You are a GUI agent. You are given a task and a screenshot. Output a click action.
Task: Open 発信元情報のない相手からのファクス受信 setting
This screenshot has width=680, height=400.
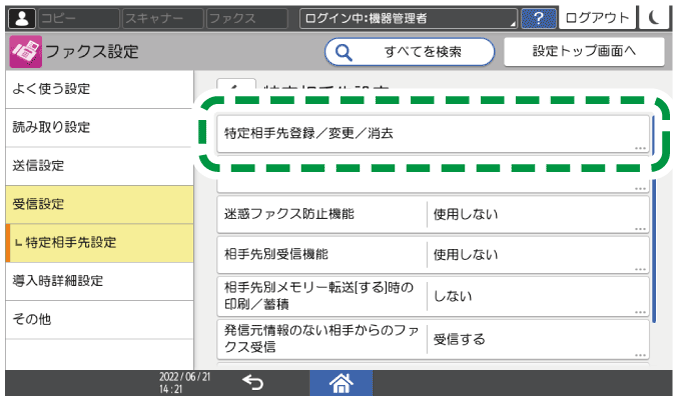(433, 339)
